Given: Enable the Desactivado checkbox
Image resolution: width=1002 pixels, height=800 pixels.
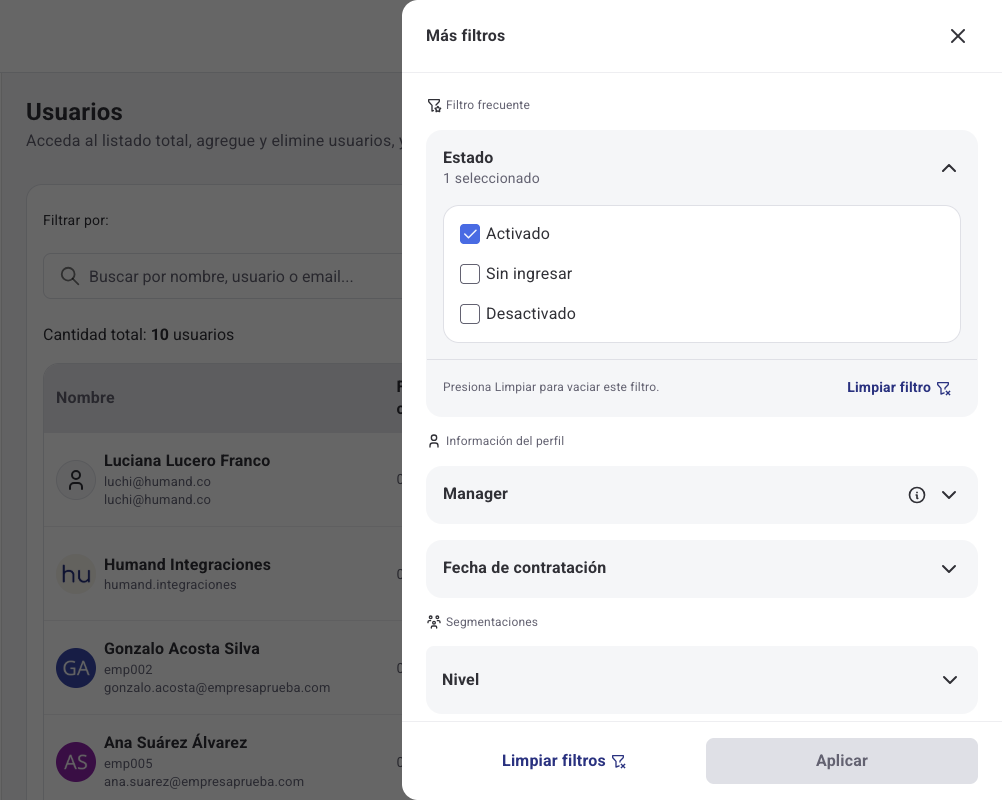Looking at the screenshot, I should click(470, 314).
